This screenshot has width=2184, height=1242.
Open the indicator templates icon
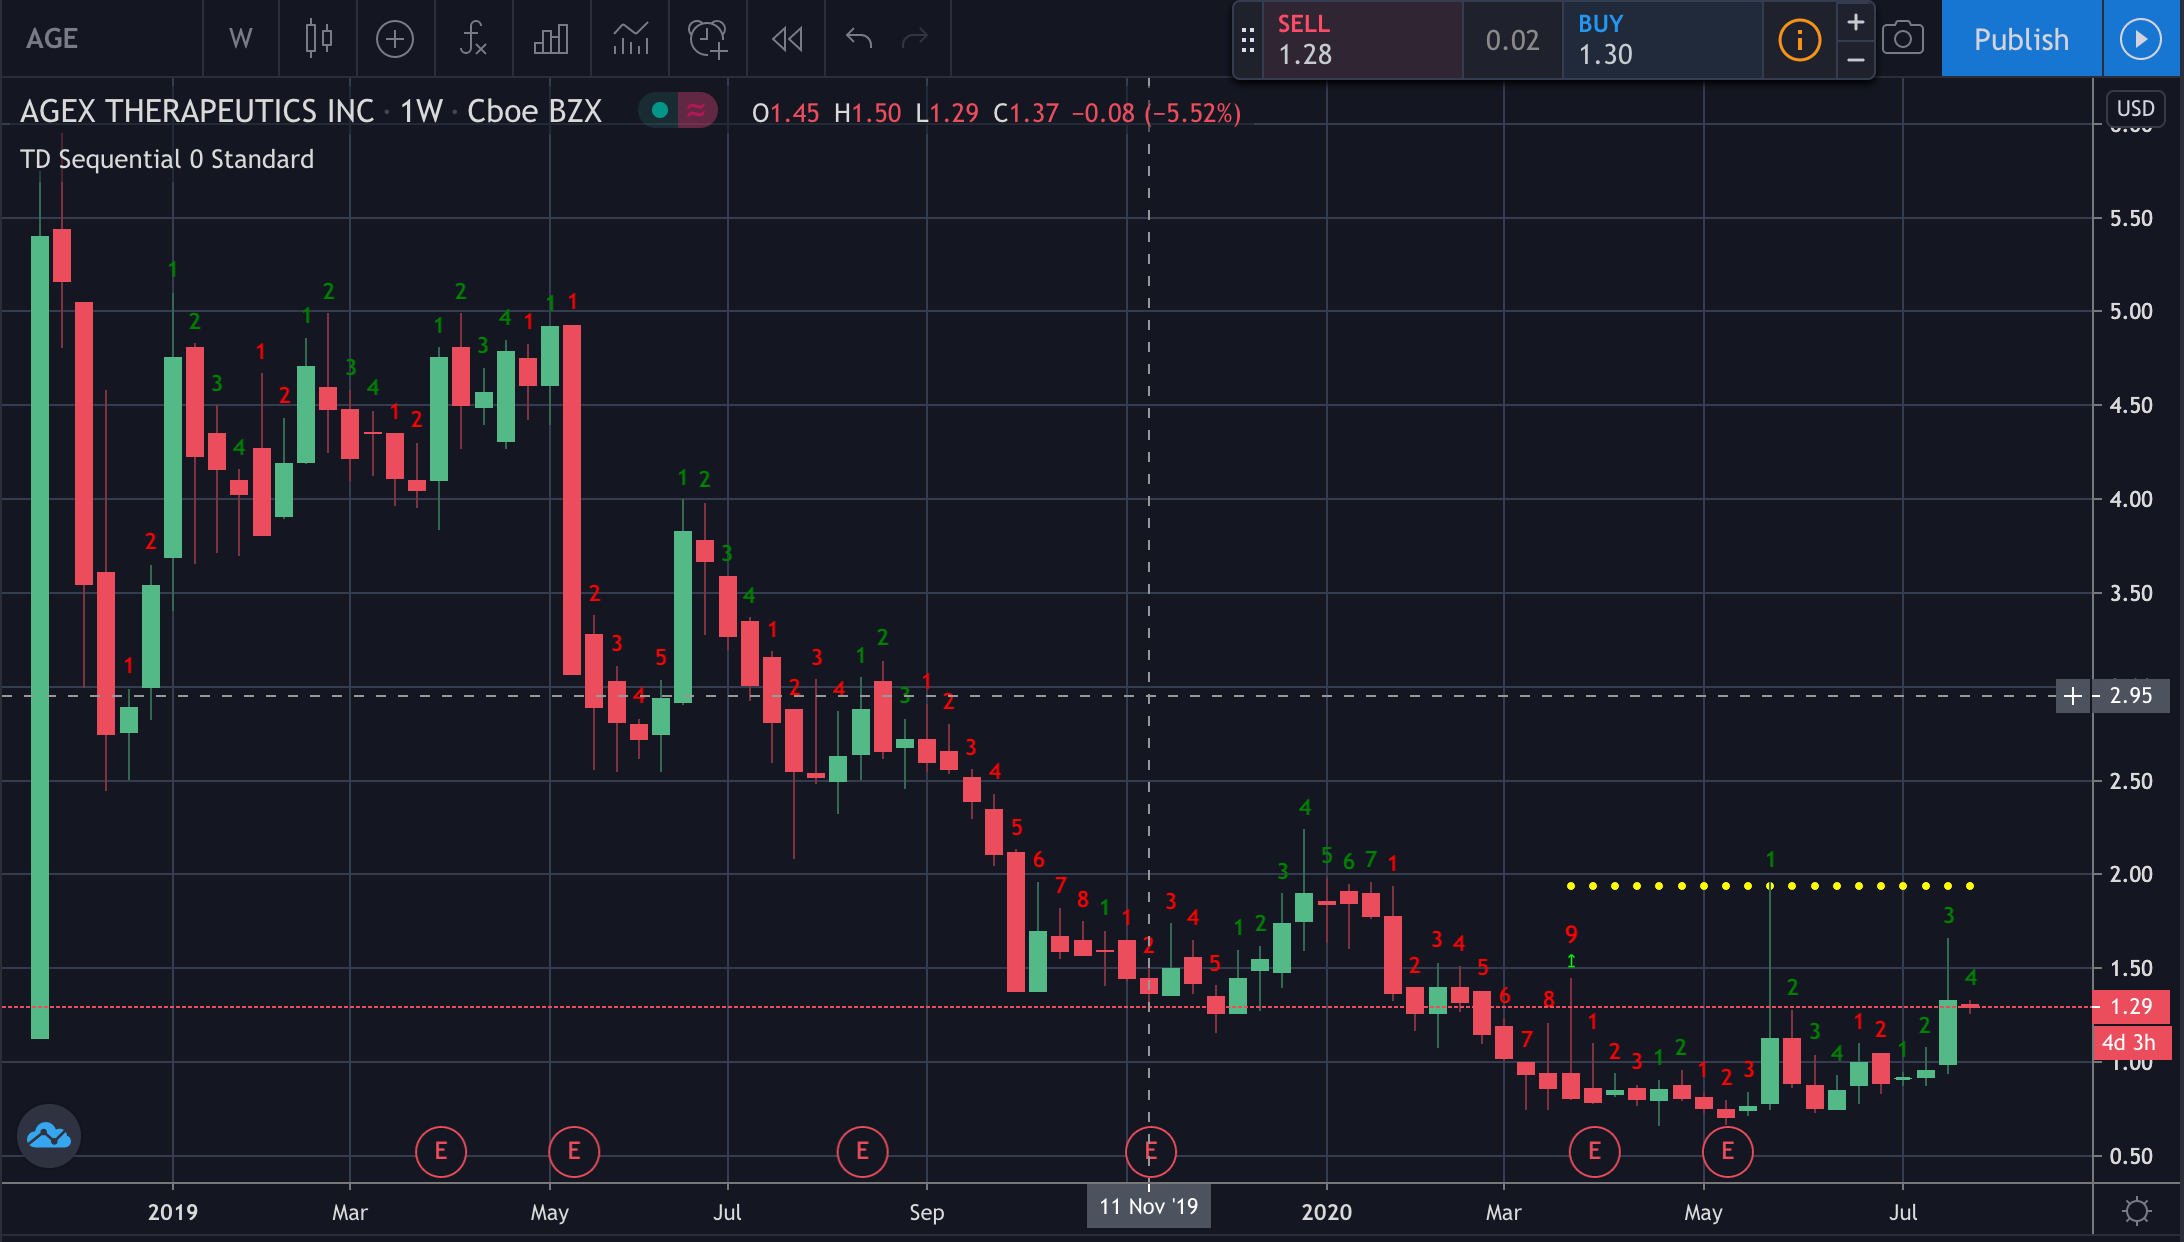(630, 39)
